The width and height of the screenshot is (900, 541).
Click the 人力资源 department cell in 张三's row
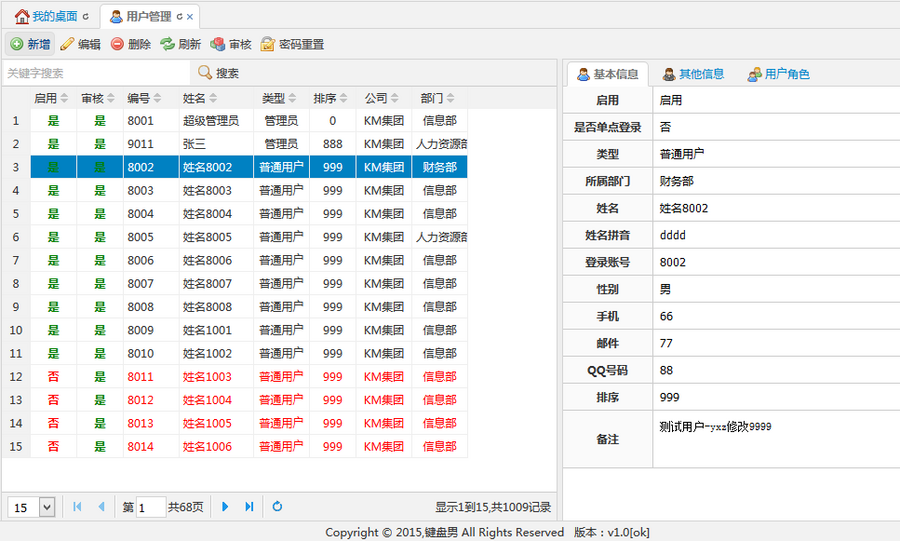(440, 144)
